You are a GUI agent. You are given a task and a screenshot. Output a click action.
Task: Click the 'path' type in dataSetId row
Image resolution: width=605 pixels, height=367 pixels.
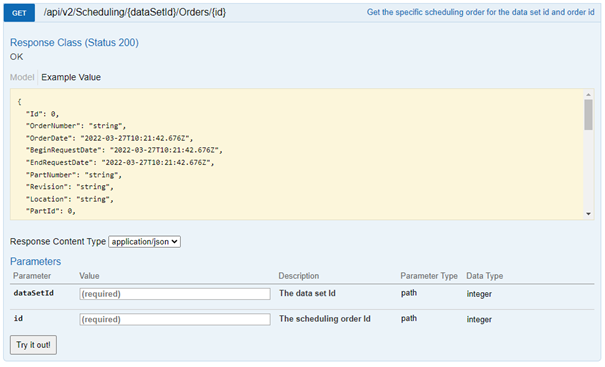tap(409, 293)
